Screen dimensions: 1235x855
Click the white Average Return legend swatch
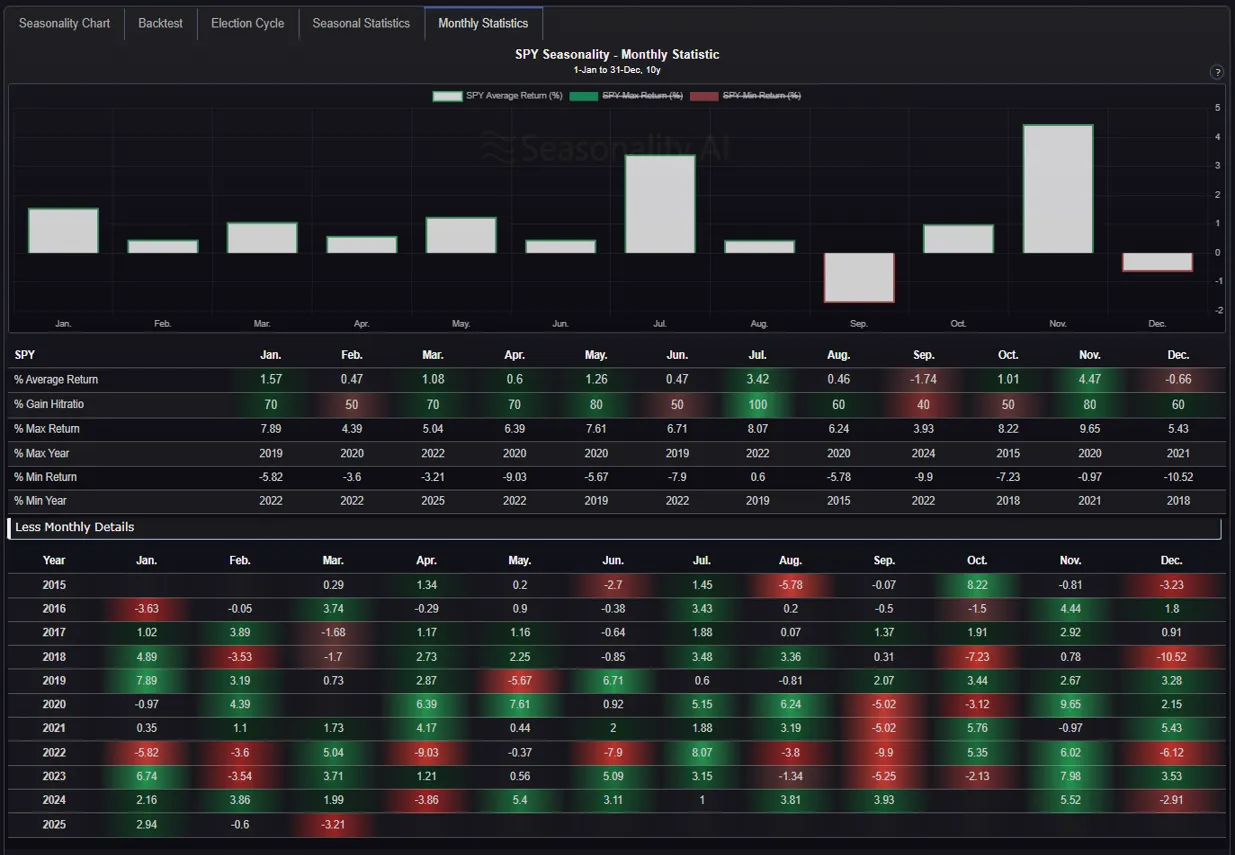447,96
